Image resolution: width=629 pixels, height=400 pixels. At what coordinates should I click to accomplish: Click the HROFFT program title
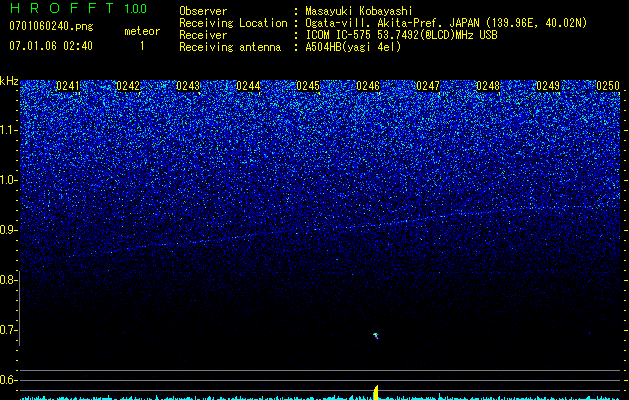click(x=63, y=8)
